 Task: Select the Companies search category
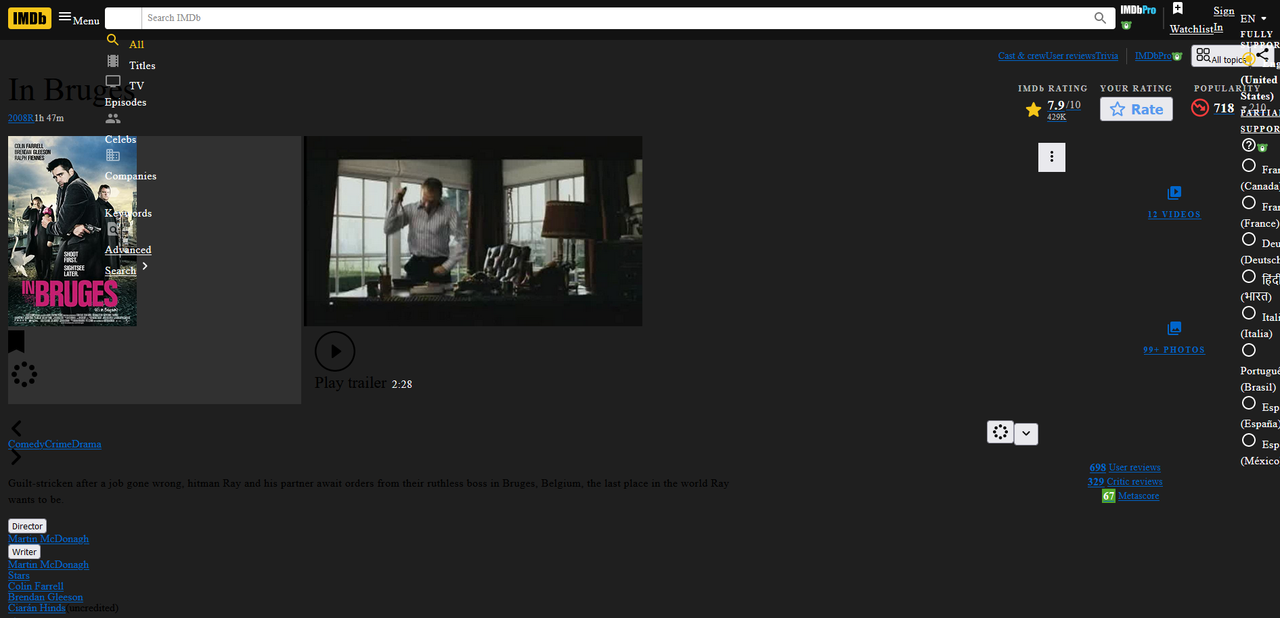[x=131, y=176]
